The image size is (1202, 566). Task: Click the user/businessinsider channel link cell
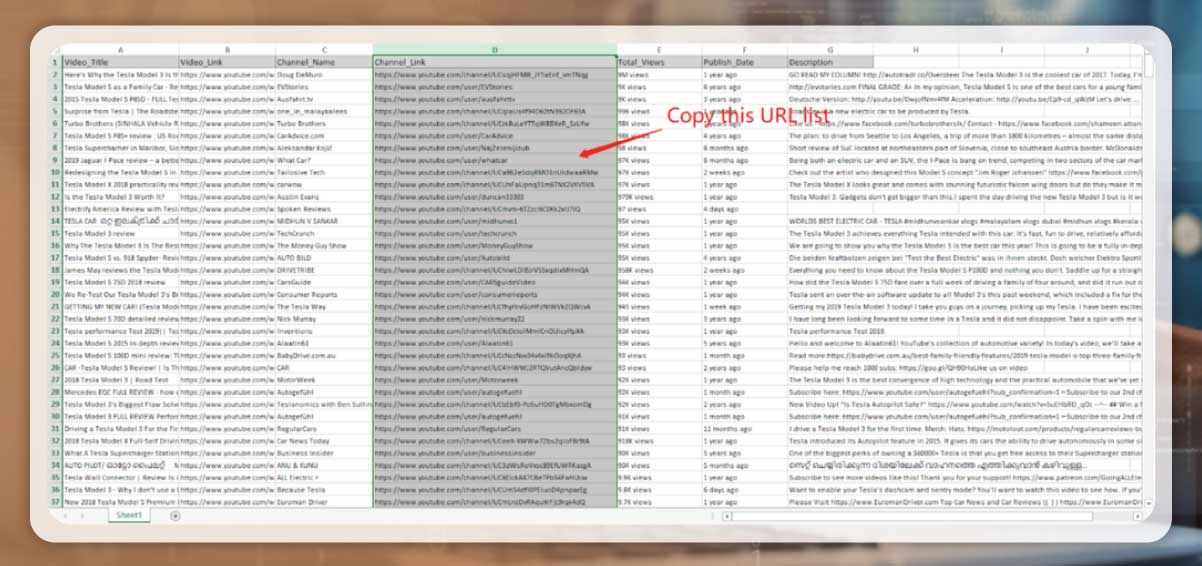click(x=495, y=453)
